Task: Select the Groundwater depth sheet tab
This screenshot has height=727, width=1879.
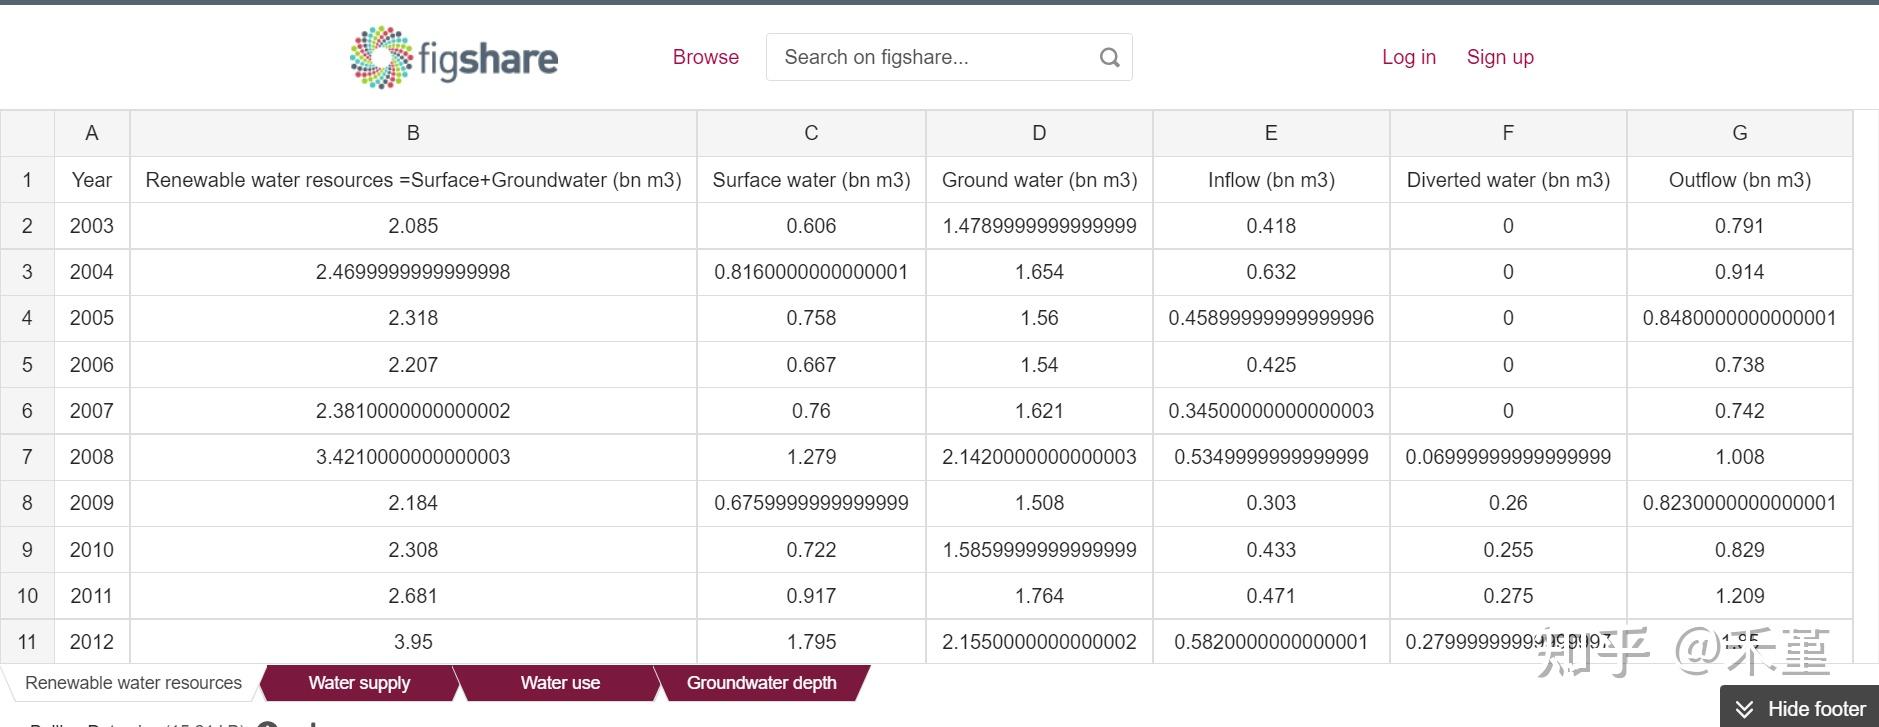Action: tap(761, 683)
